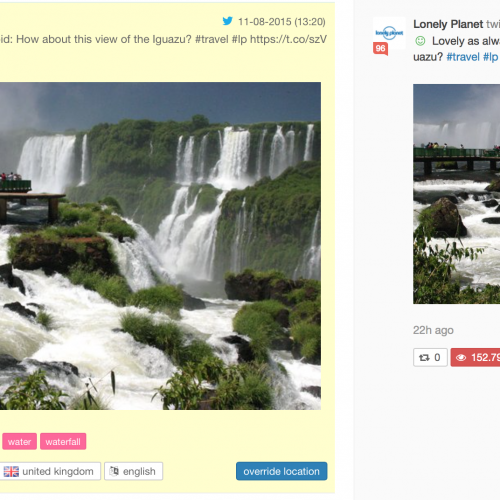This screenshot has height=500, width=500.
Task: Click the Lonely Planet author name
Action: 448,24
